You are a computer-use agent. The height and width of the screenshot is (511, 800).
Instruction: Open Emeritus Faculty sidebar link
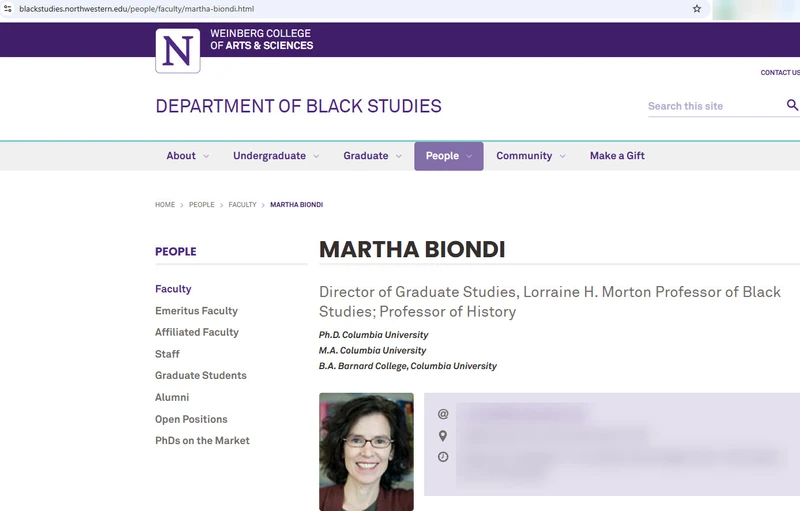pos(196,311)
